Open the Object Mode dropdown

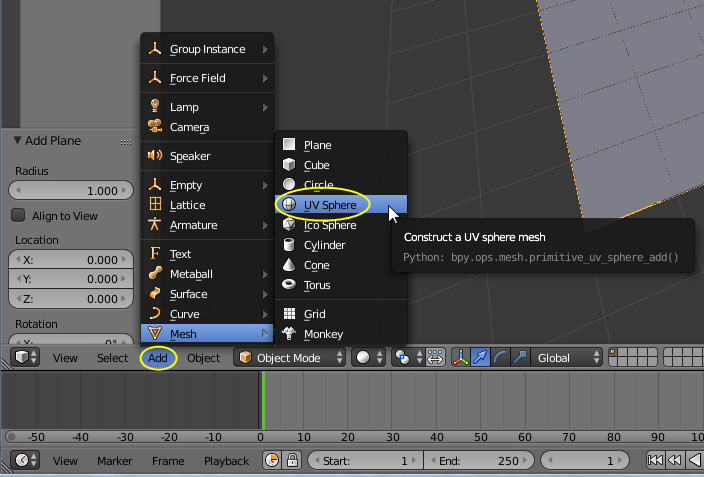pyautogui.click(x=291, y=358)
